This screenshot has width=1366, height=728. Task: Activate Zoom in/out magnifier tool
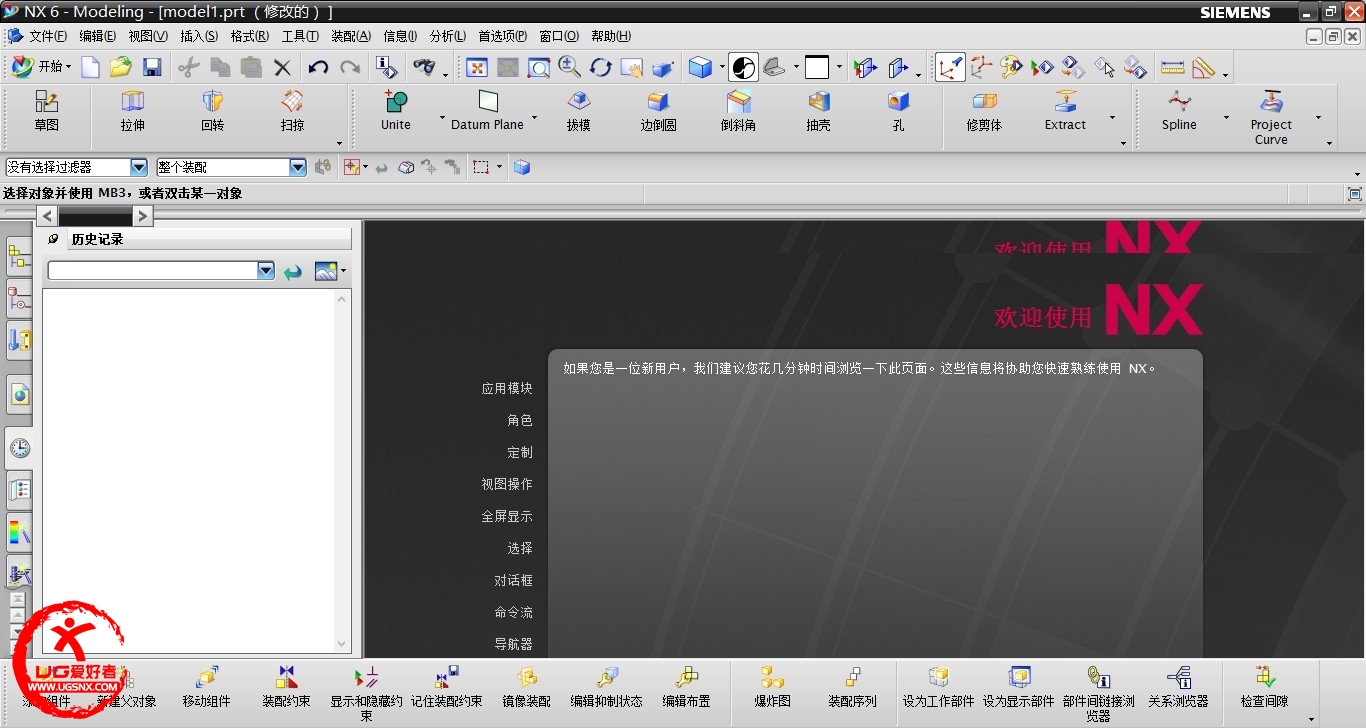point(570,67)
